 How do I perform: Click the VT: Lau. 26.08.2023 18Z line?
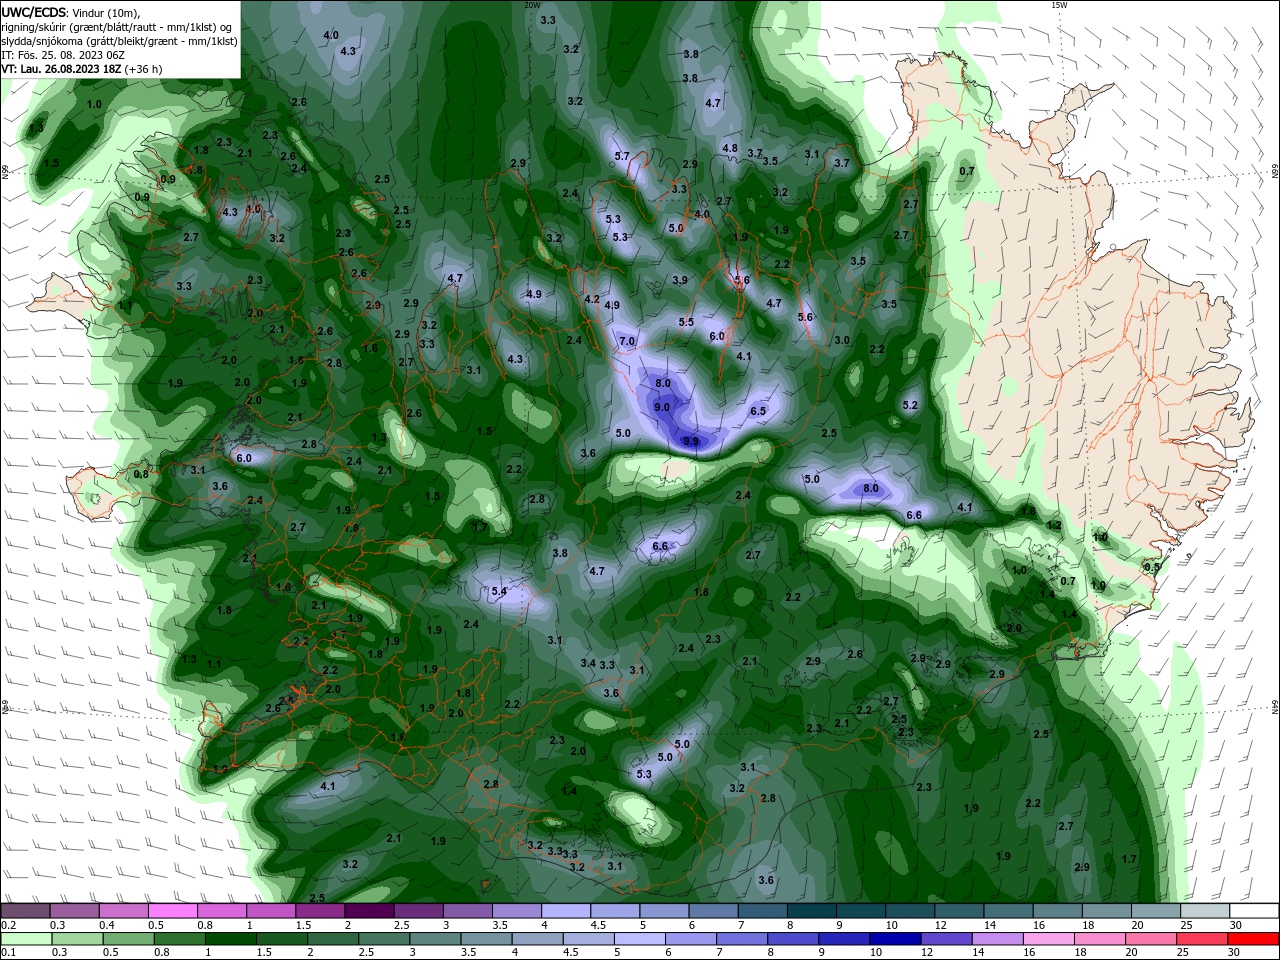[82, 69]
